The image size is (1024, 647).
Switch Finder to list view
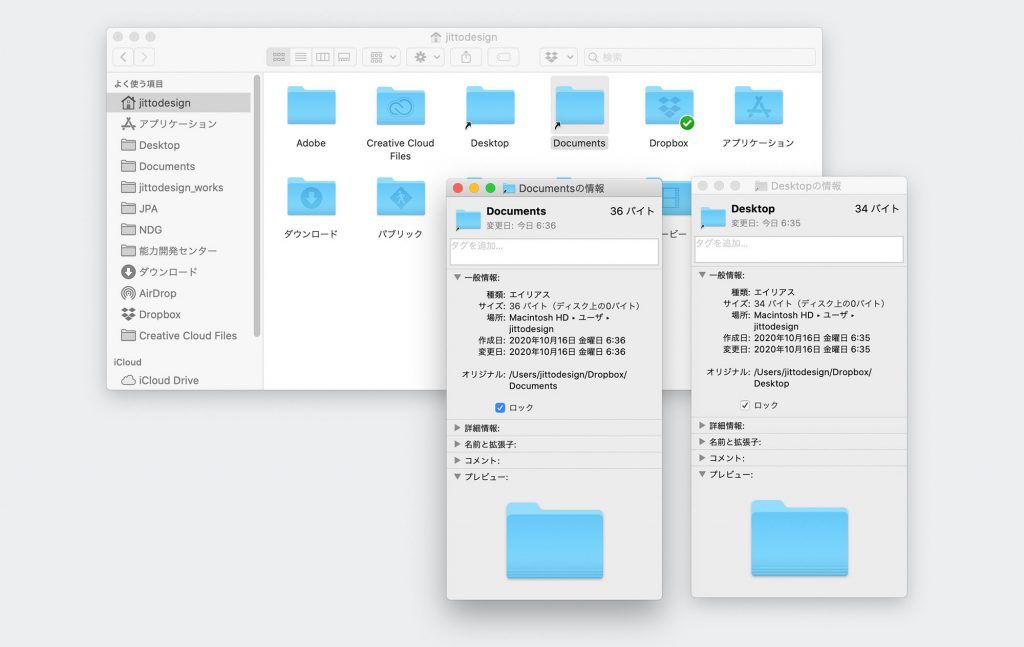300,57
